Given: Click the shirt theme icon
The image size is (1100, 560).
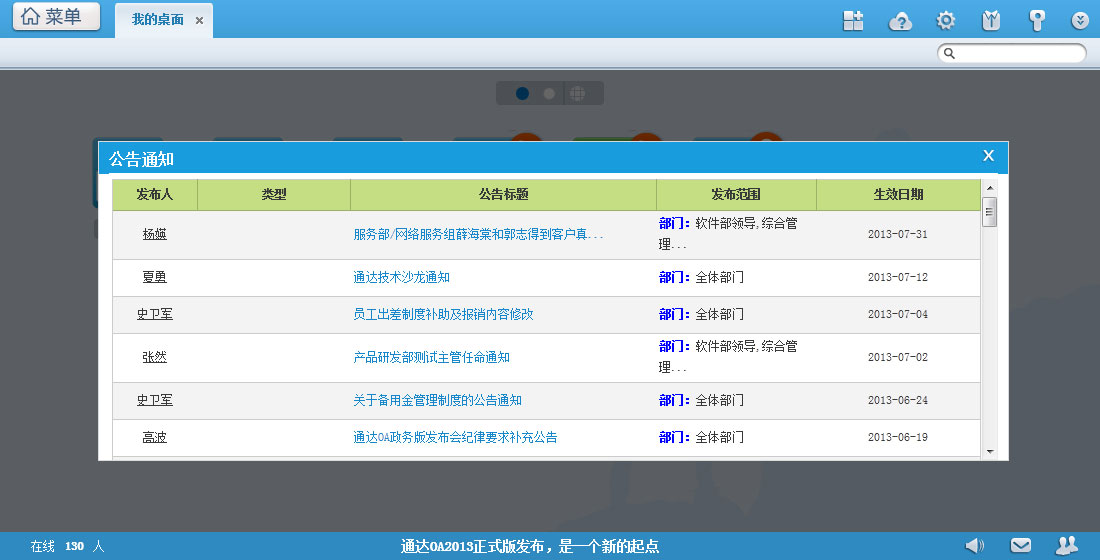Looking at the screenshot, I should pyautogui.click(x=991, y=21).
